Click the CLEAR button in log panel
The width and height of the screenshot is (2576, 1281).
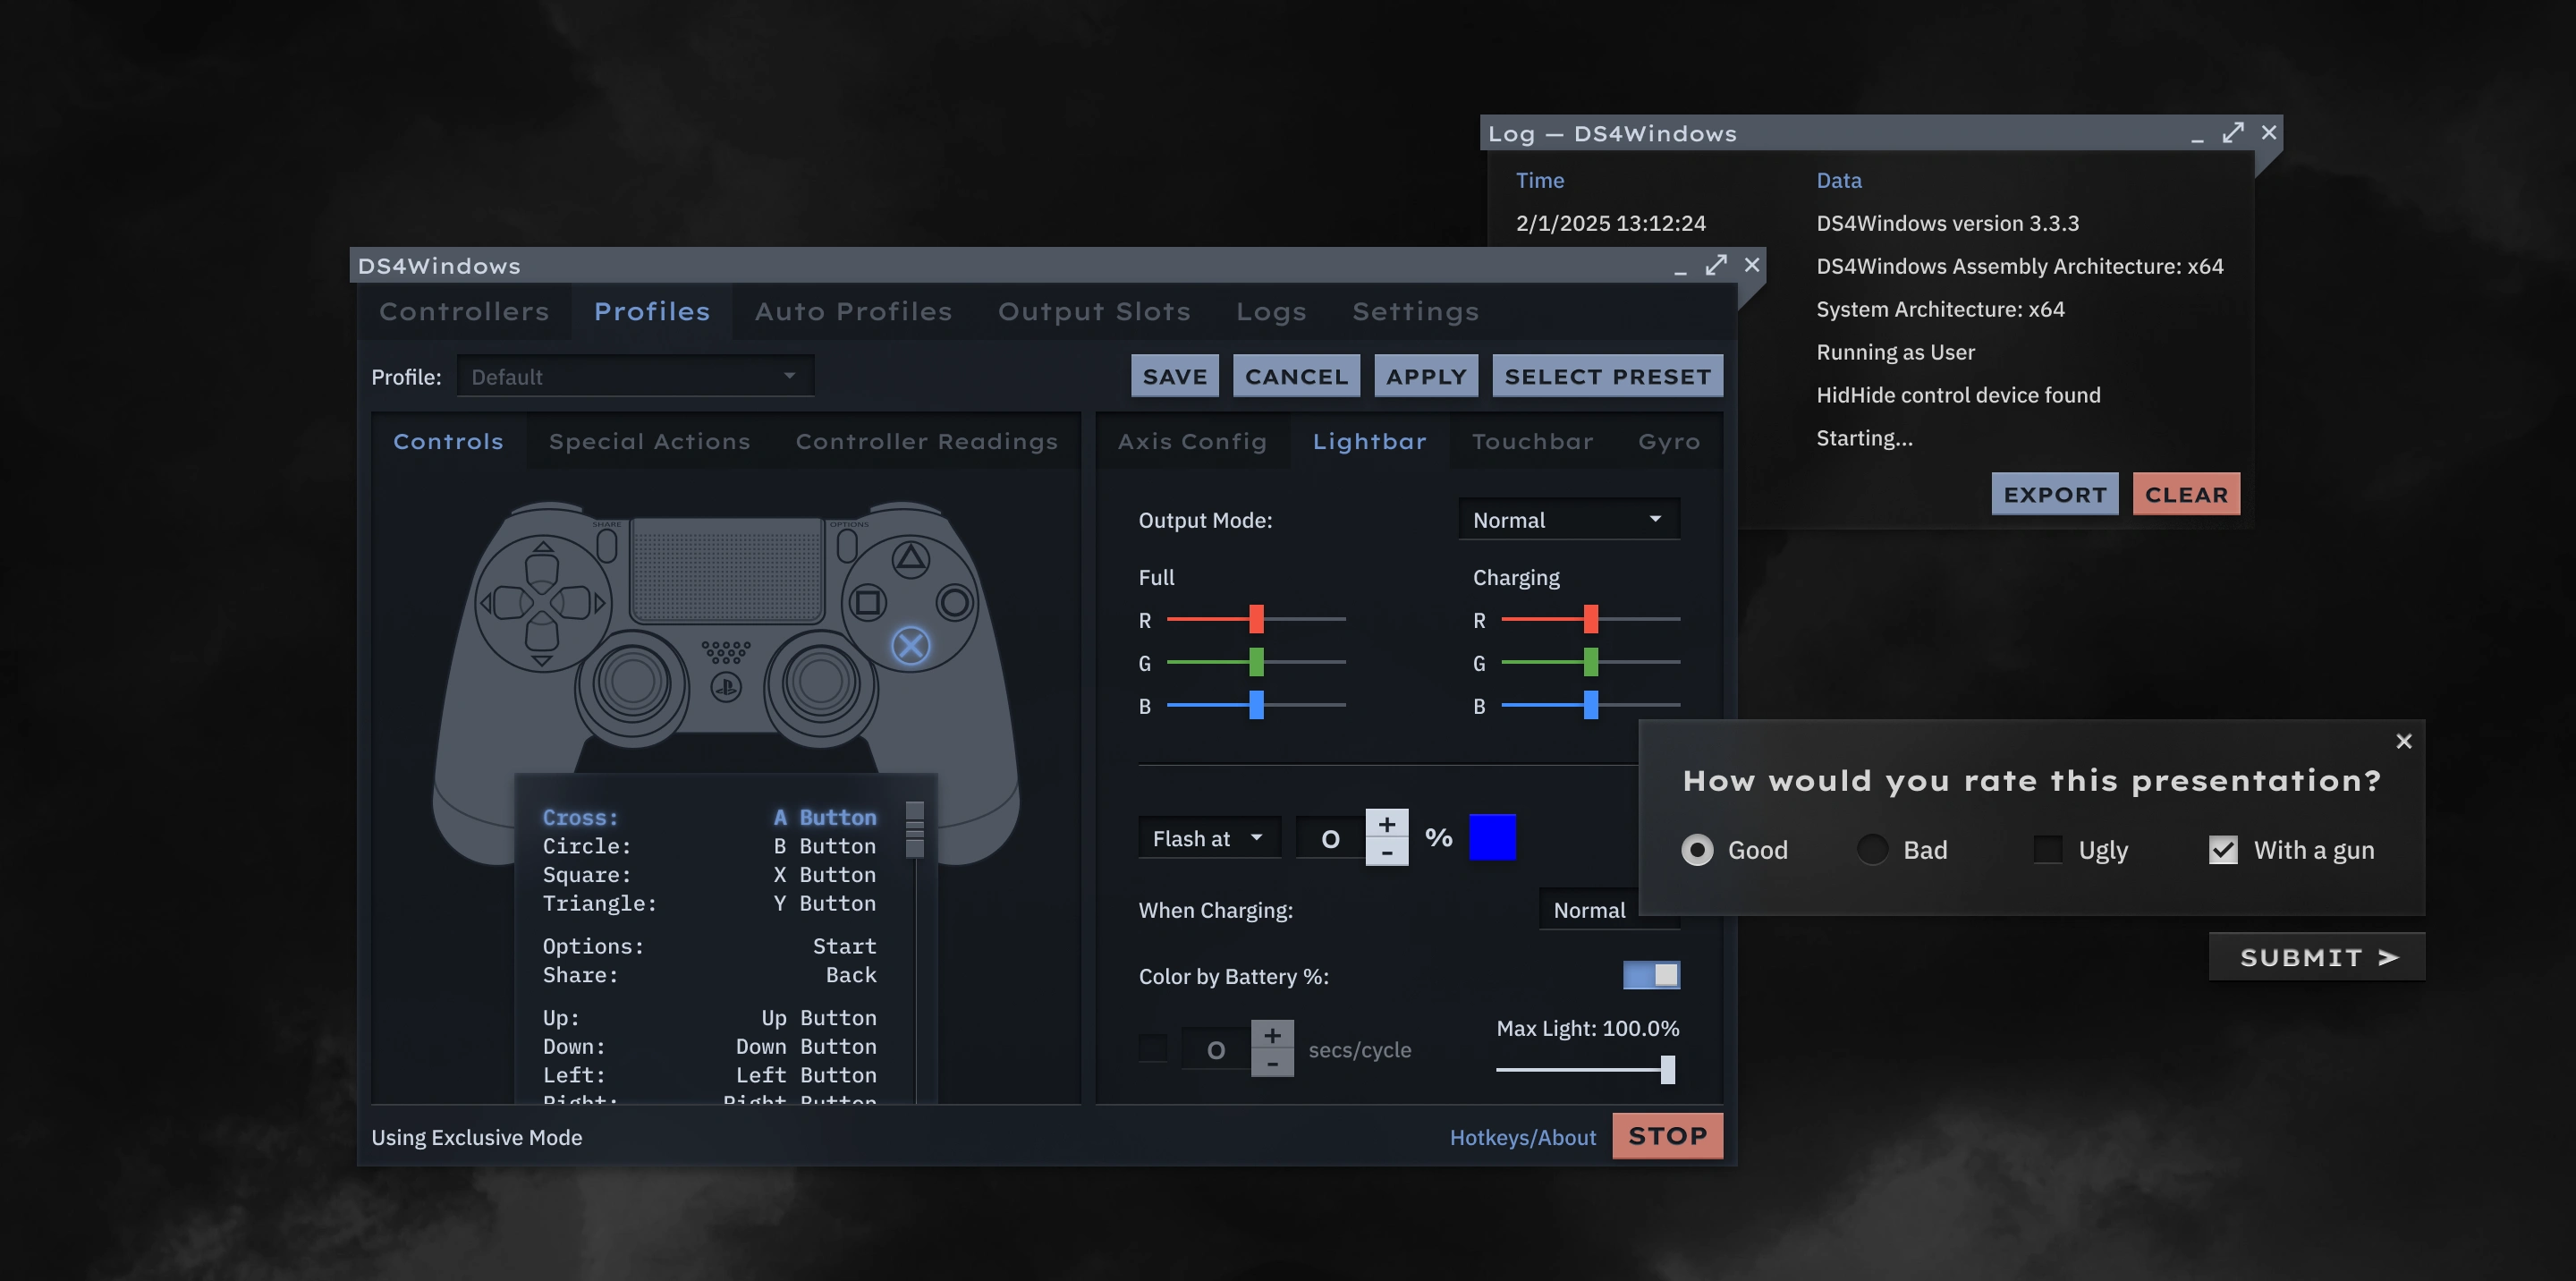tap(2185, 493)
